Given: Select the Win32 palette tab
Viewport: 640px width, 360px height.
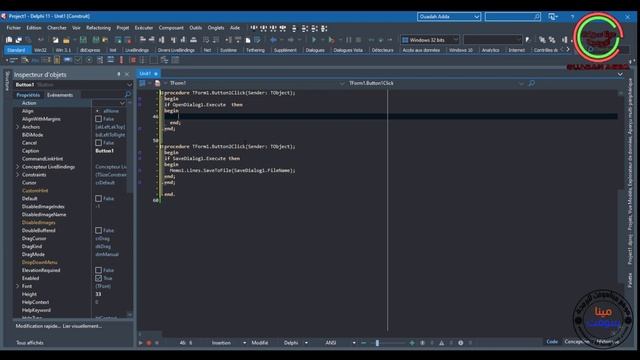Looking at the screenshot, I should click(40, 50).
